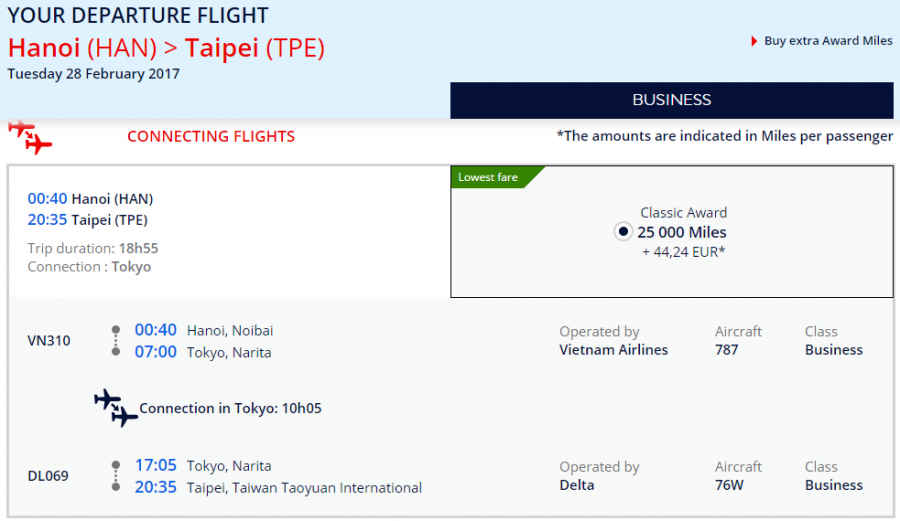This screenshot has width=900, height=521.
Task: Click the Connection in Tokyo: 10h05 text
Action: [230, 408]
